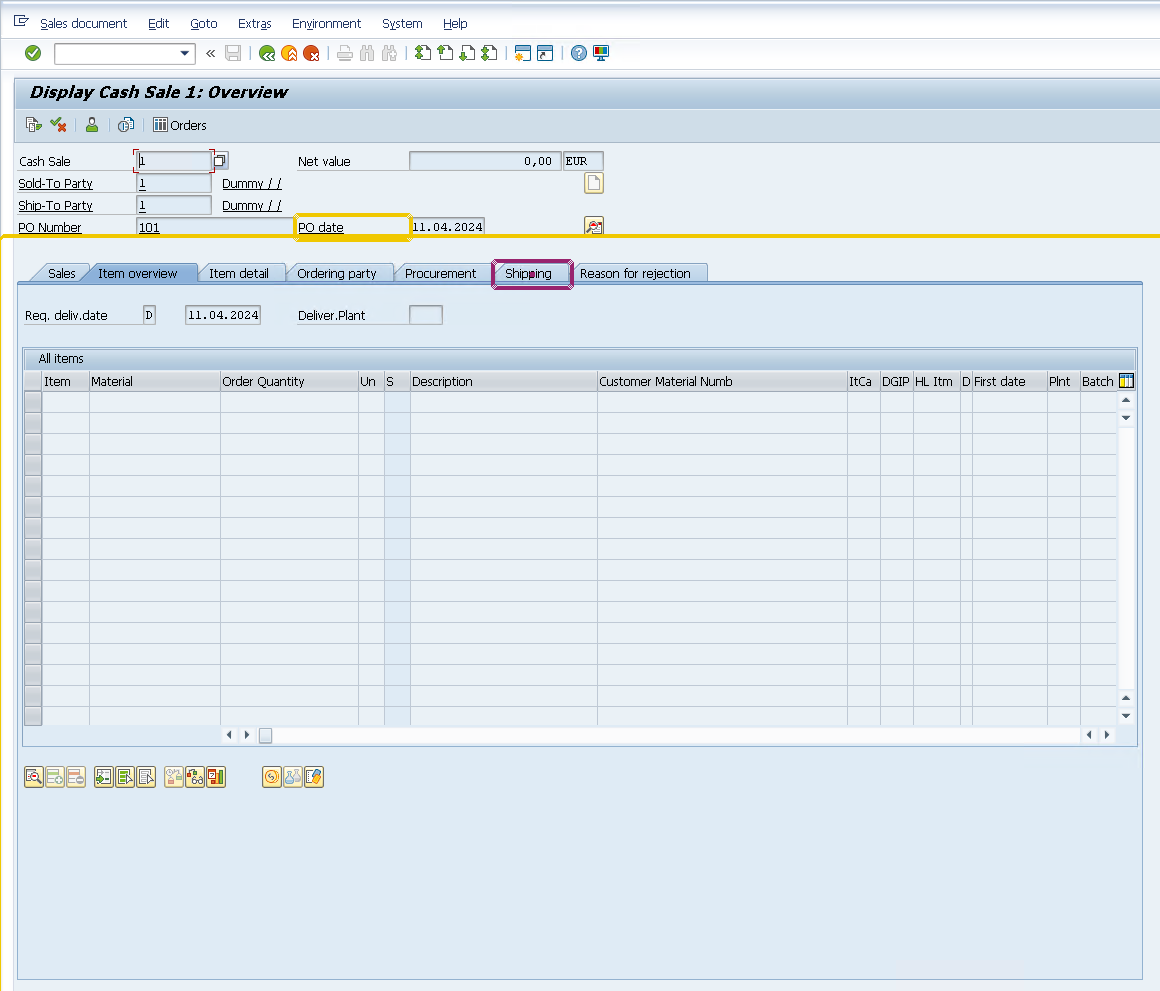Select the first row selector in items table
The image size is (1160, 991).
click(x=33, y=402)
